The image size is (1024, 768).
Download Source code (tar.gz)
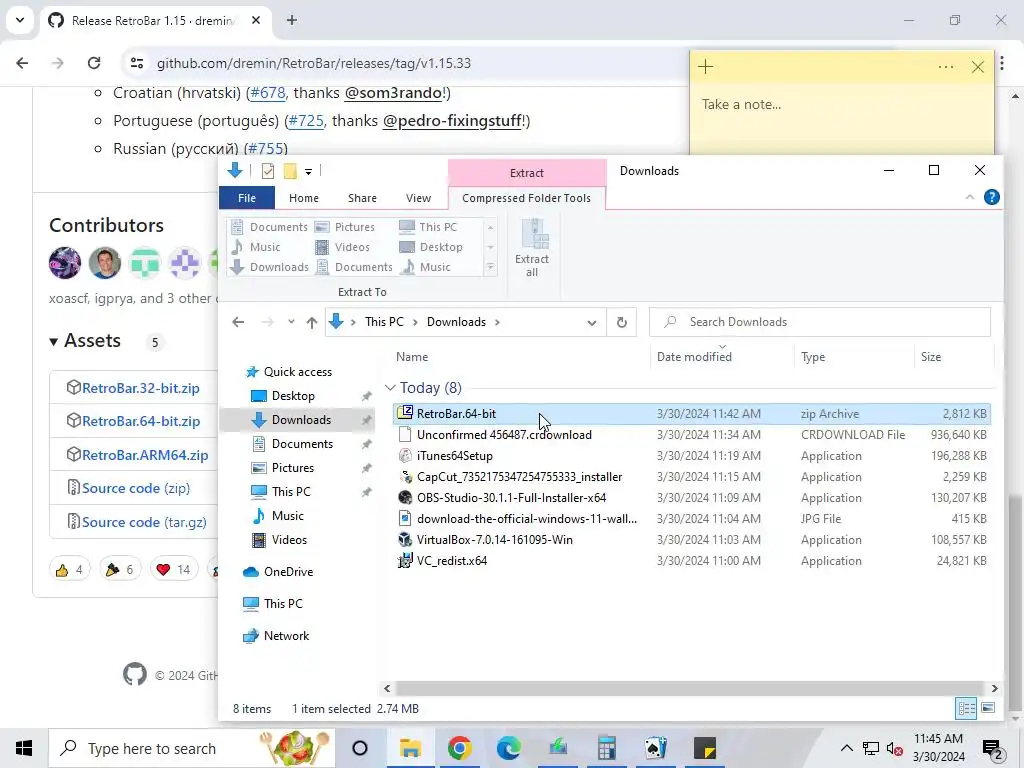click(144, 522)
